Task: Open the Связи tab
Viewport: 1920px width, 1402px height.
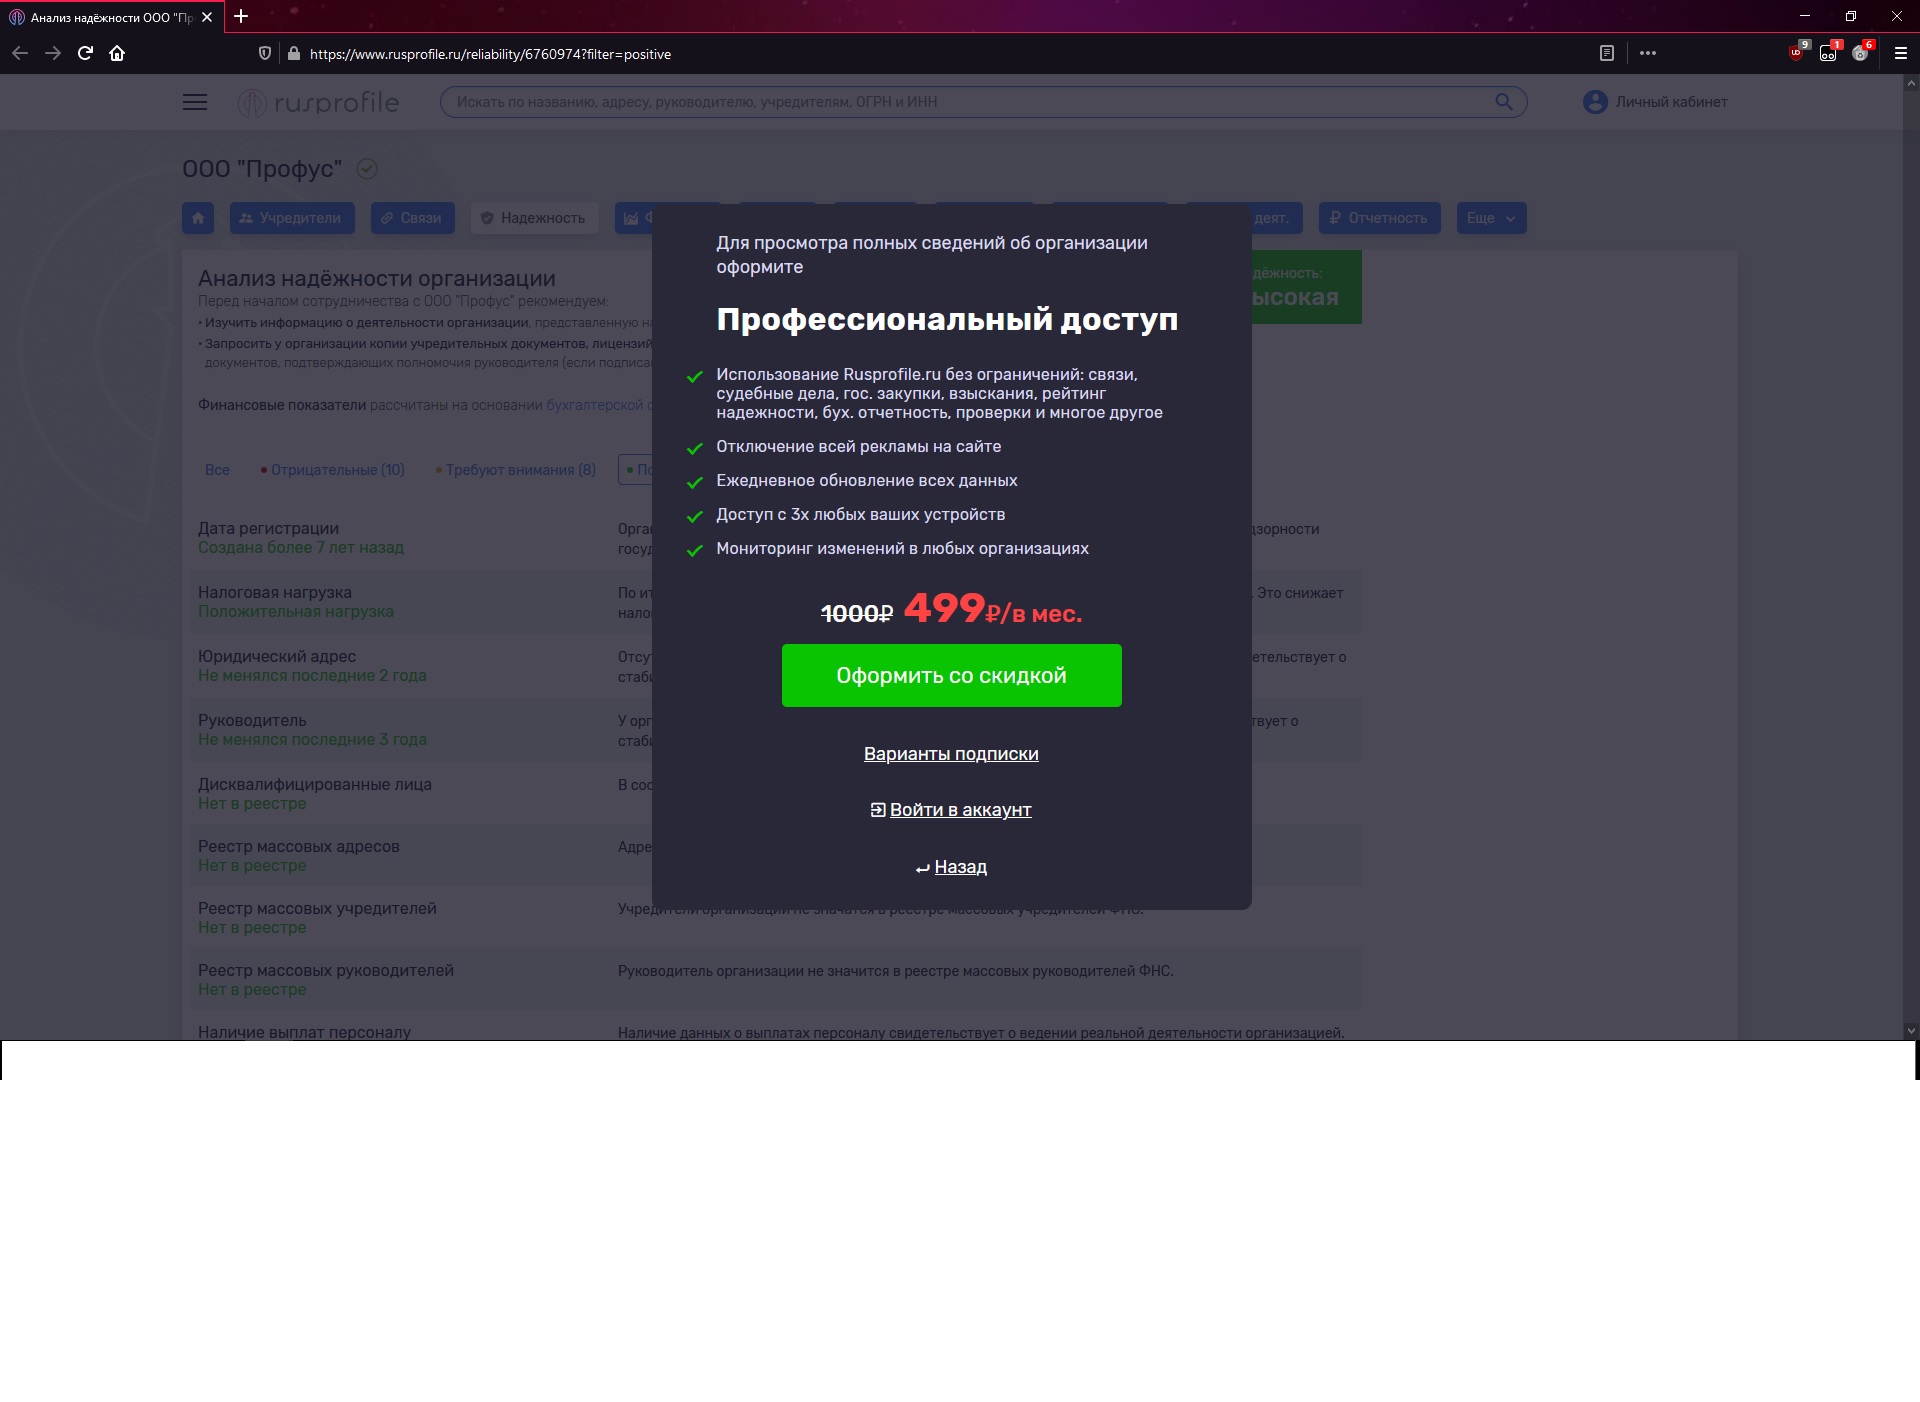Action: point(413,218)
